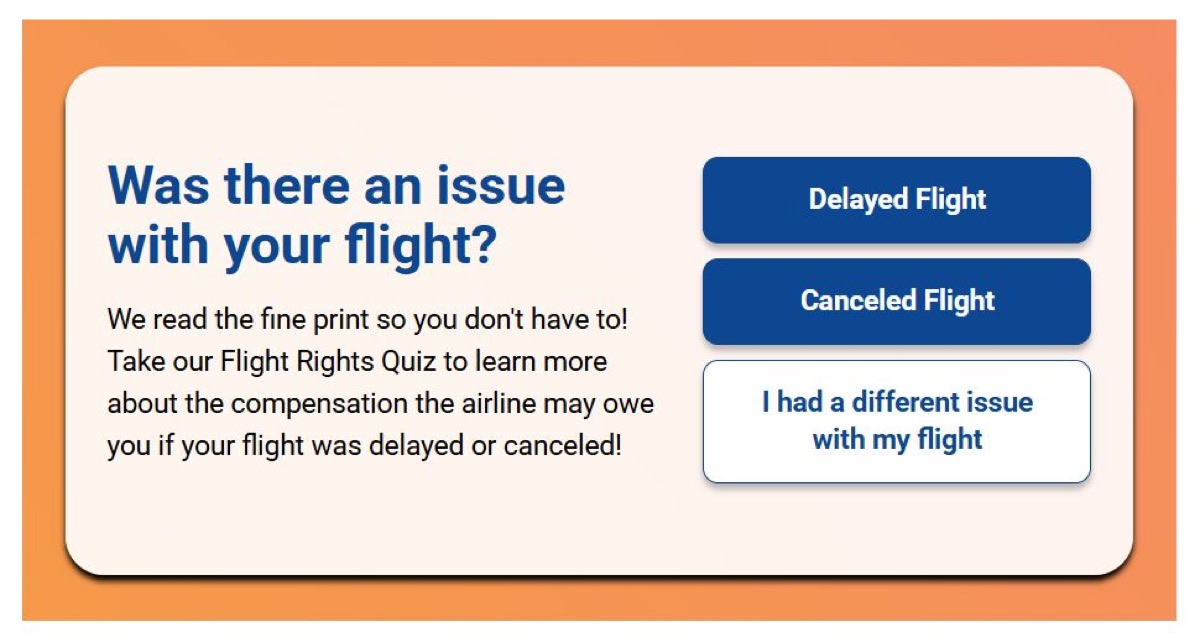Click "I had a different issue" line on the white button
Screen dimensions: 1200x644
click(897, 402)
